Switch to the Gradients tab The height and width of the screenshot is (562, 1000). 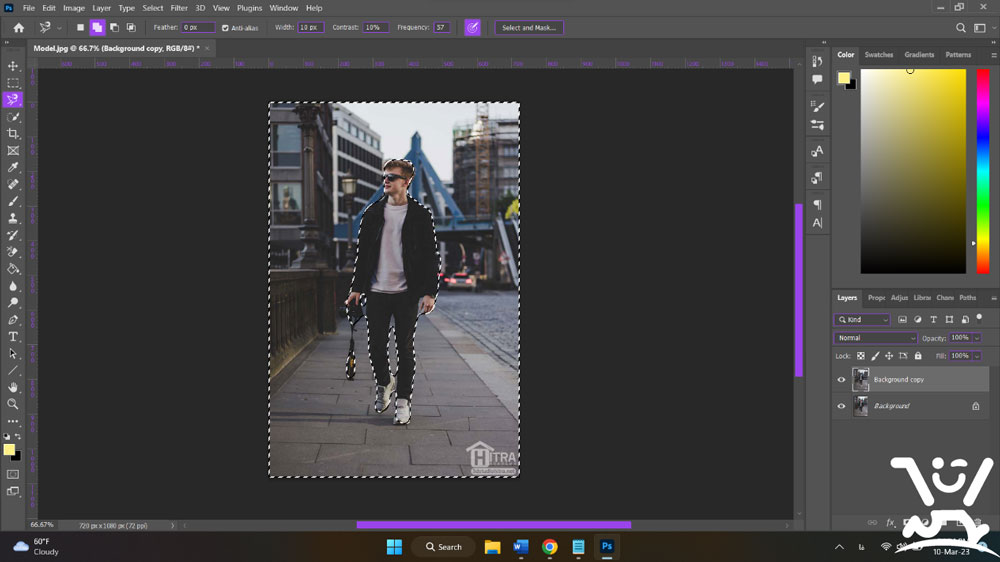point(919,55)
